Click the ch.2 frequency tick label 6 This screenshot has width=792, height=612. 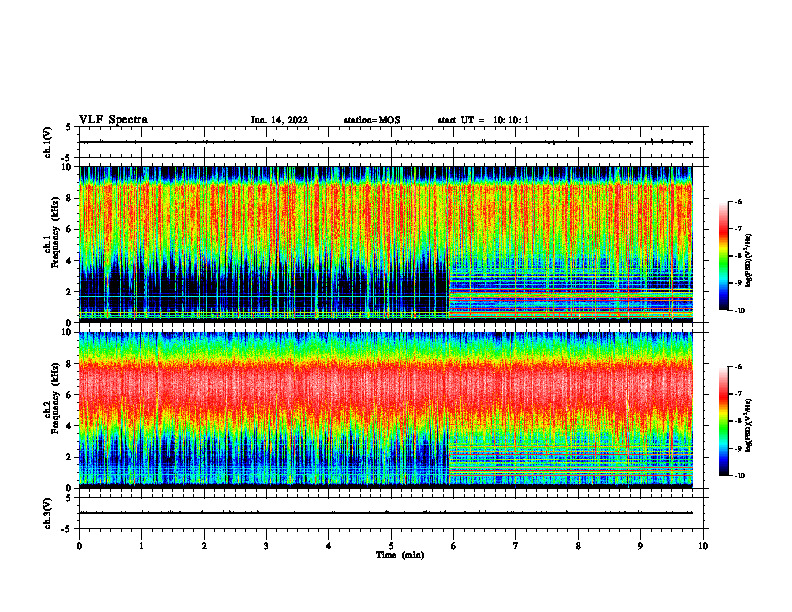tap(69, 395)
